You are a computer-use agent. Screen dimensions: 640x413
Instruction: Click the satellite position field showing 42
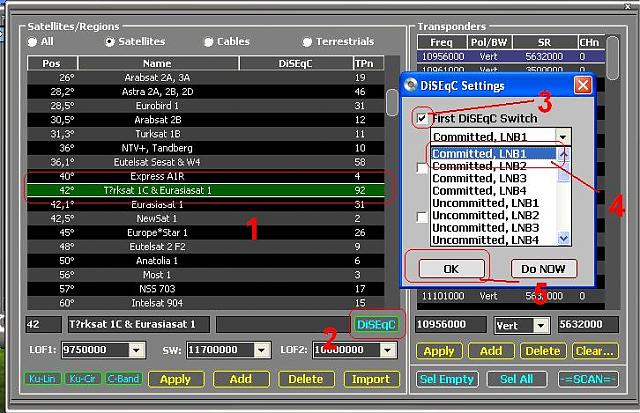43,324
